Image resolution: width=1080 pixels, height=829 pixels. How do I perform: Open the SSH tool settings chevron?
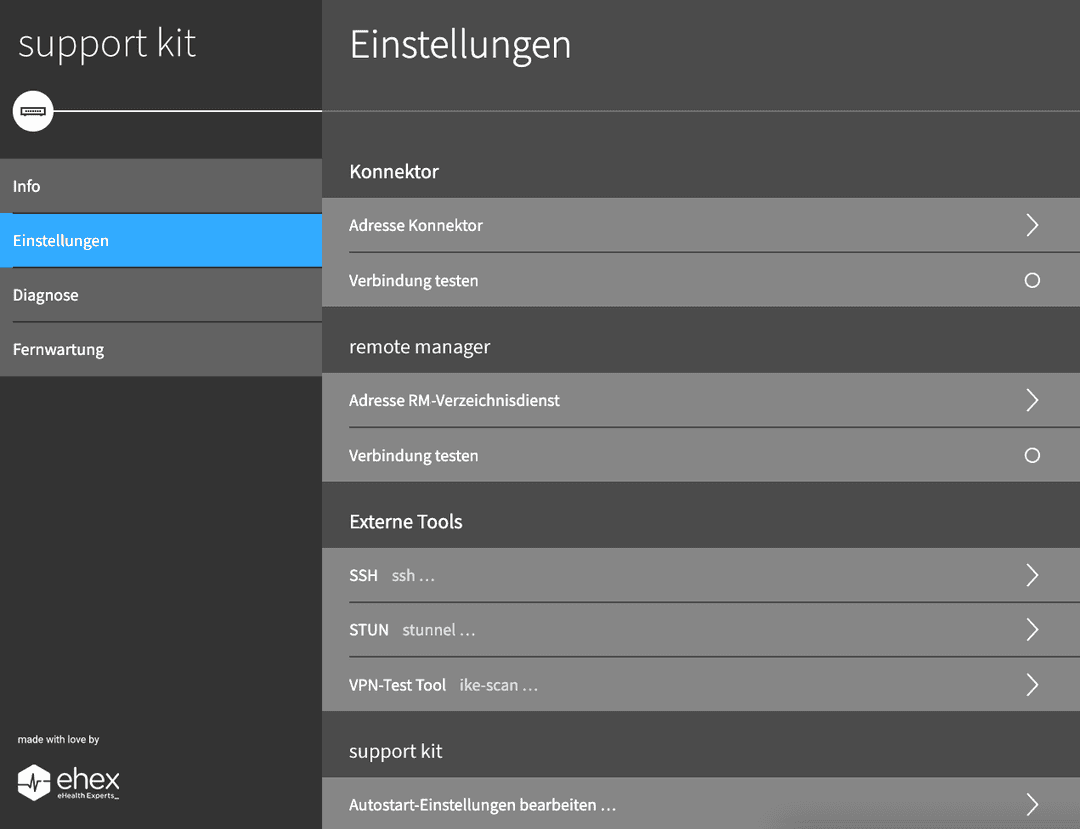[x=1032, y=575]
